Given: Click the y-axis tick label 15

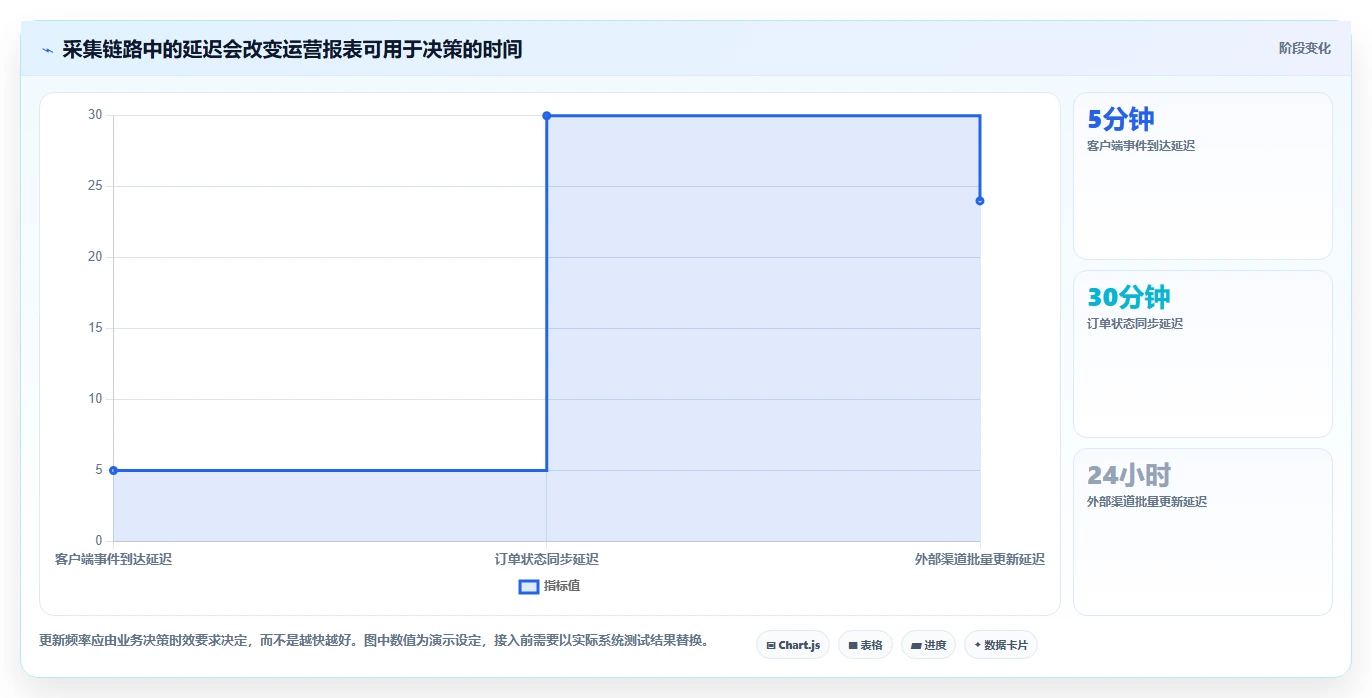Looking at the screenshot, I should pos(95,328).
